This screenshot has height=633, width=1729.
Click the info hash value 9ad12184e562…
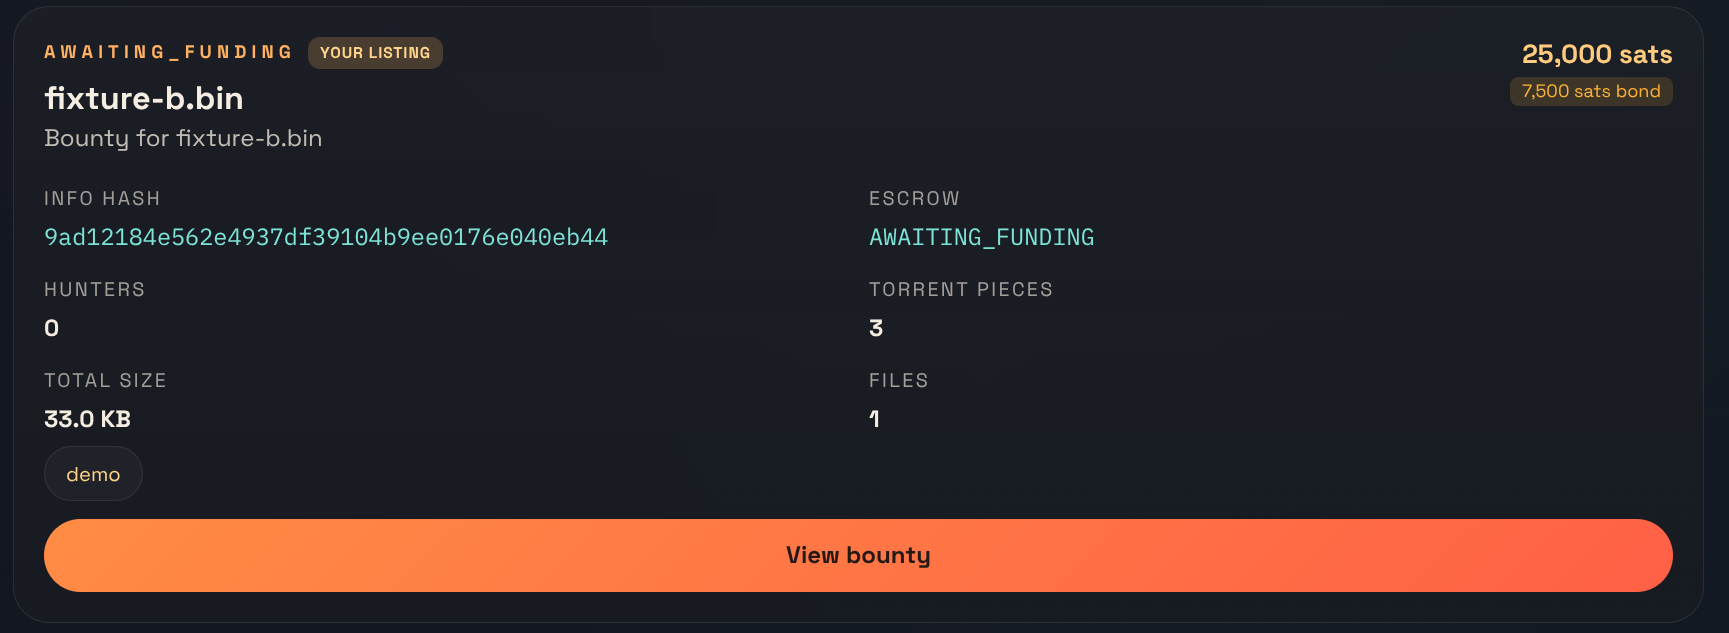[326, 237]
